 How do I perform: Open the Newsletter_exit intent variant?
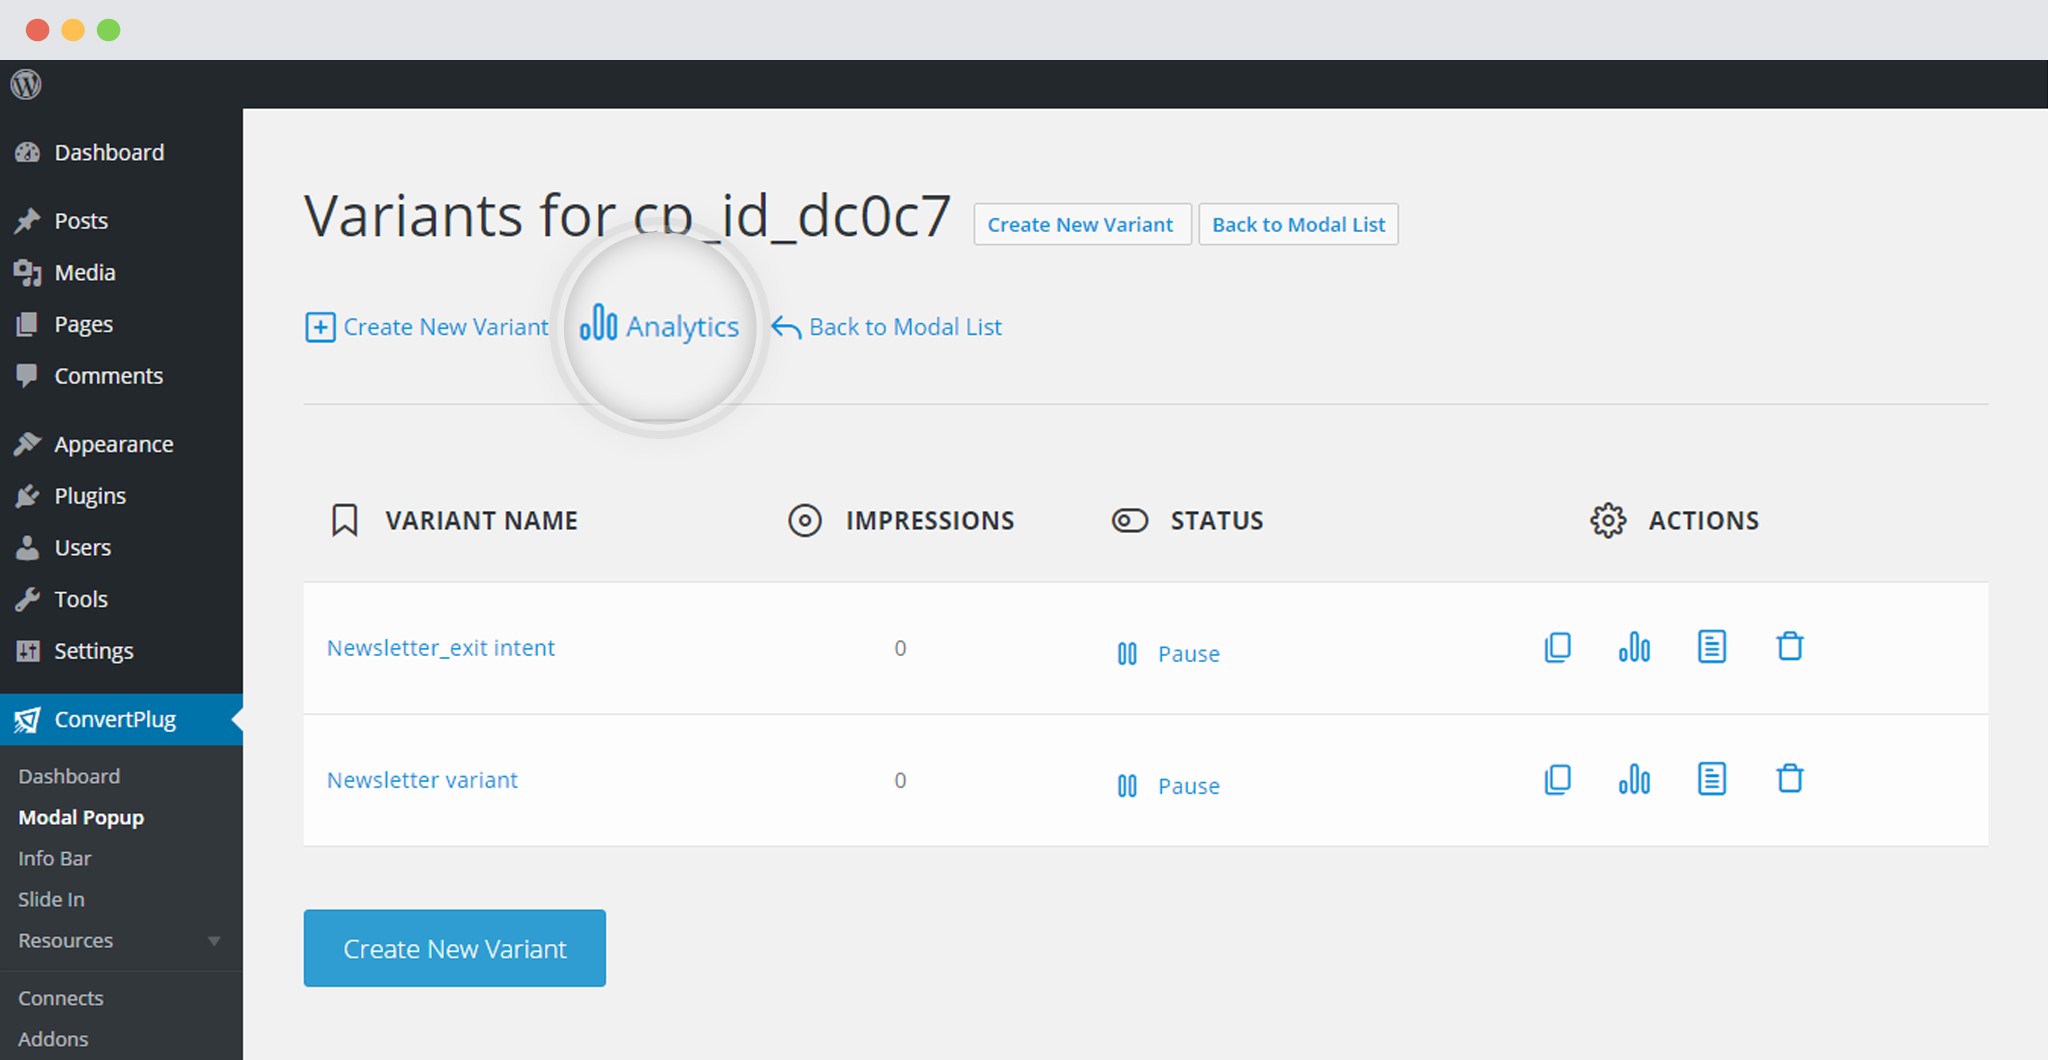click(440, 648)
